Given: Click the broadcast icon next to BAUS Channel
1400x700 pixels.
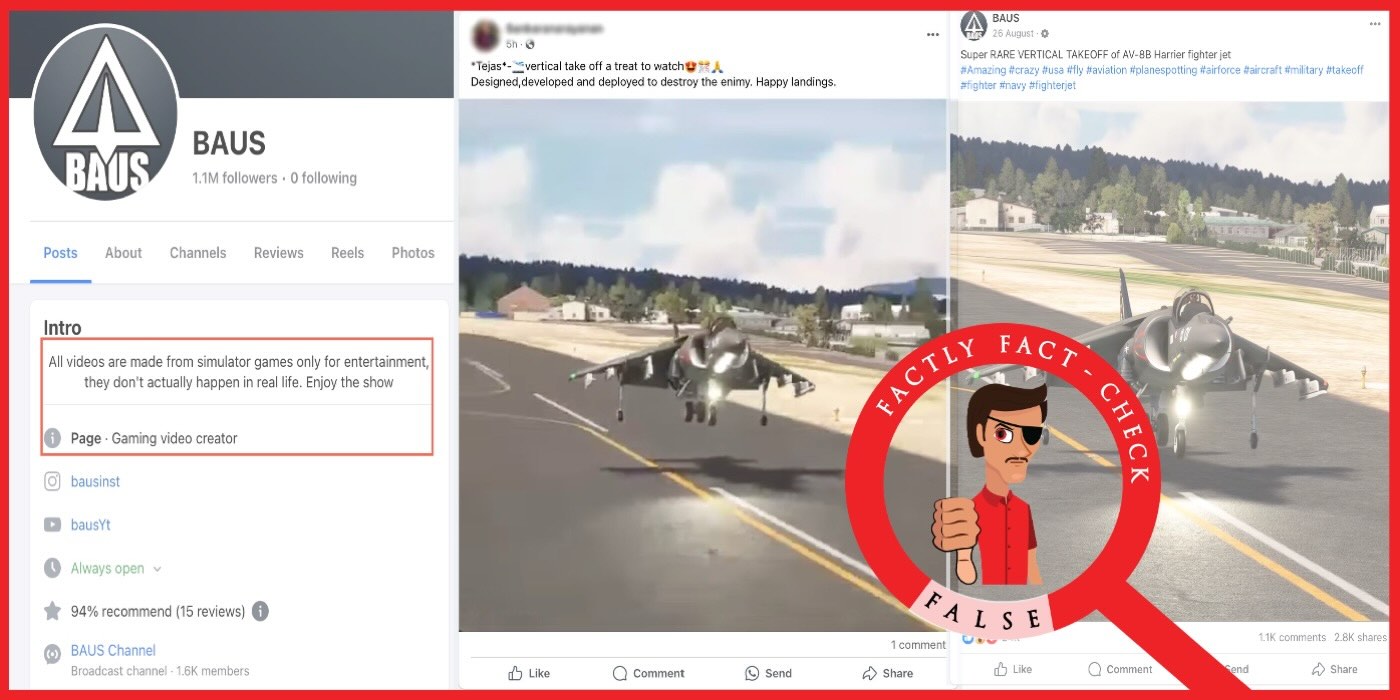Looking at the screenshot, I should [51, 654].
